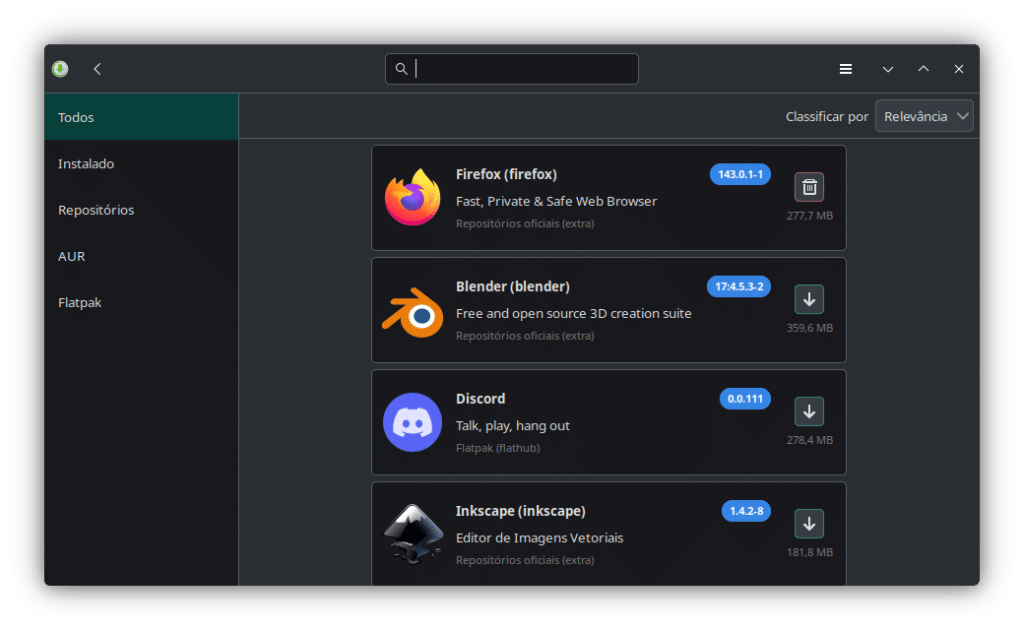Click Blender size 359,6 MB
The width and height of the screenshot is (1024, 630).
[809, 328]
